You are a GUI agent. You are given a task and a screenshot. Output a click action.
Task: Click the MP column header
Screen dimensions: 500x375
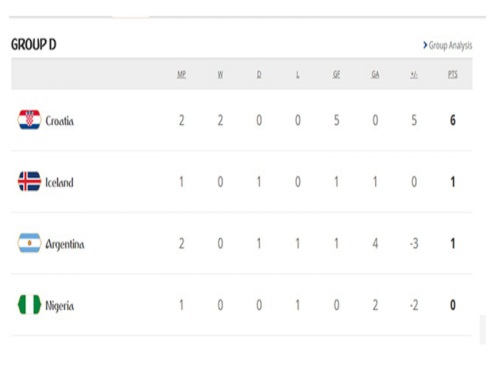pos(181,74)
